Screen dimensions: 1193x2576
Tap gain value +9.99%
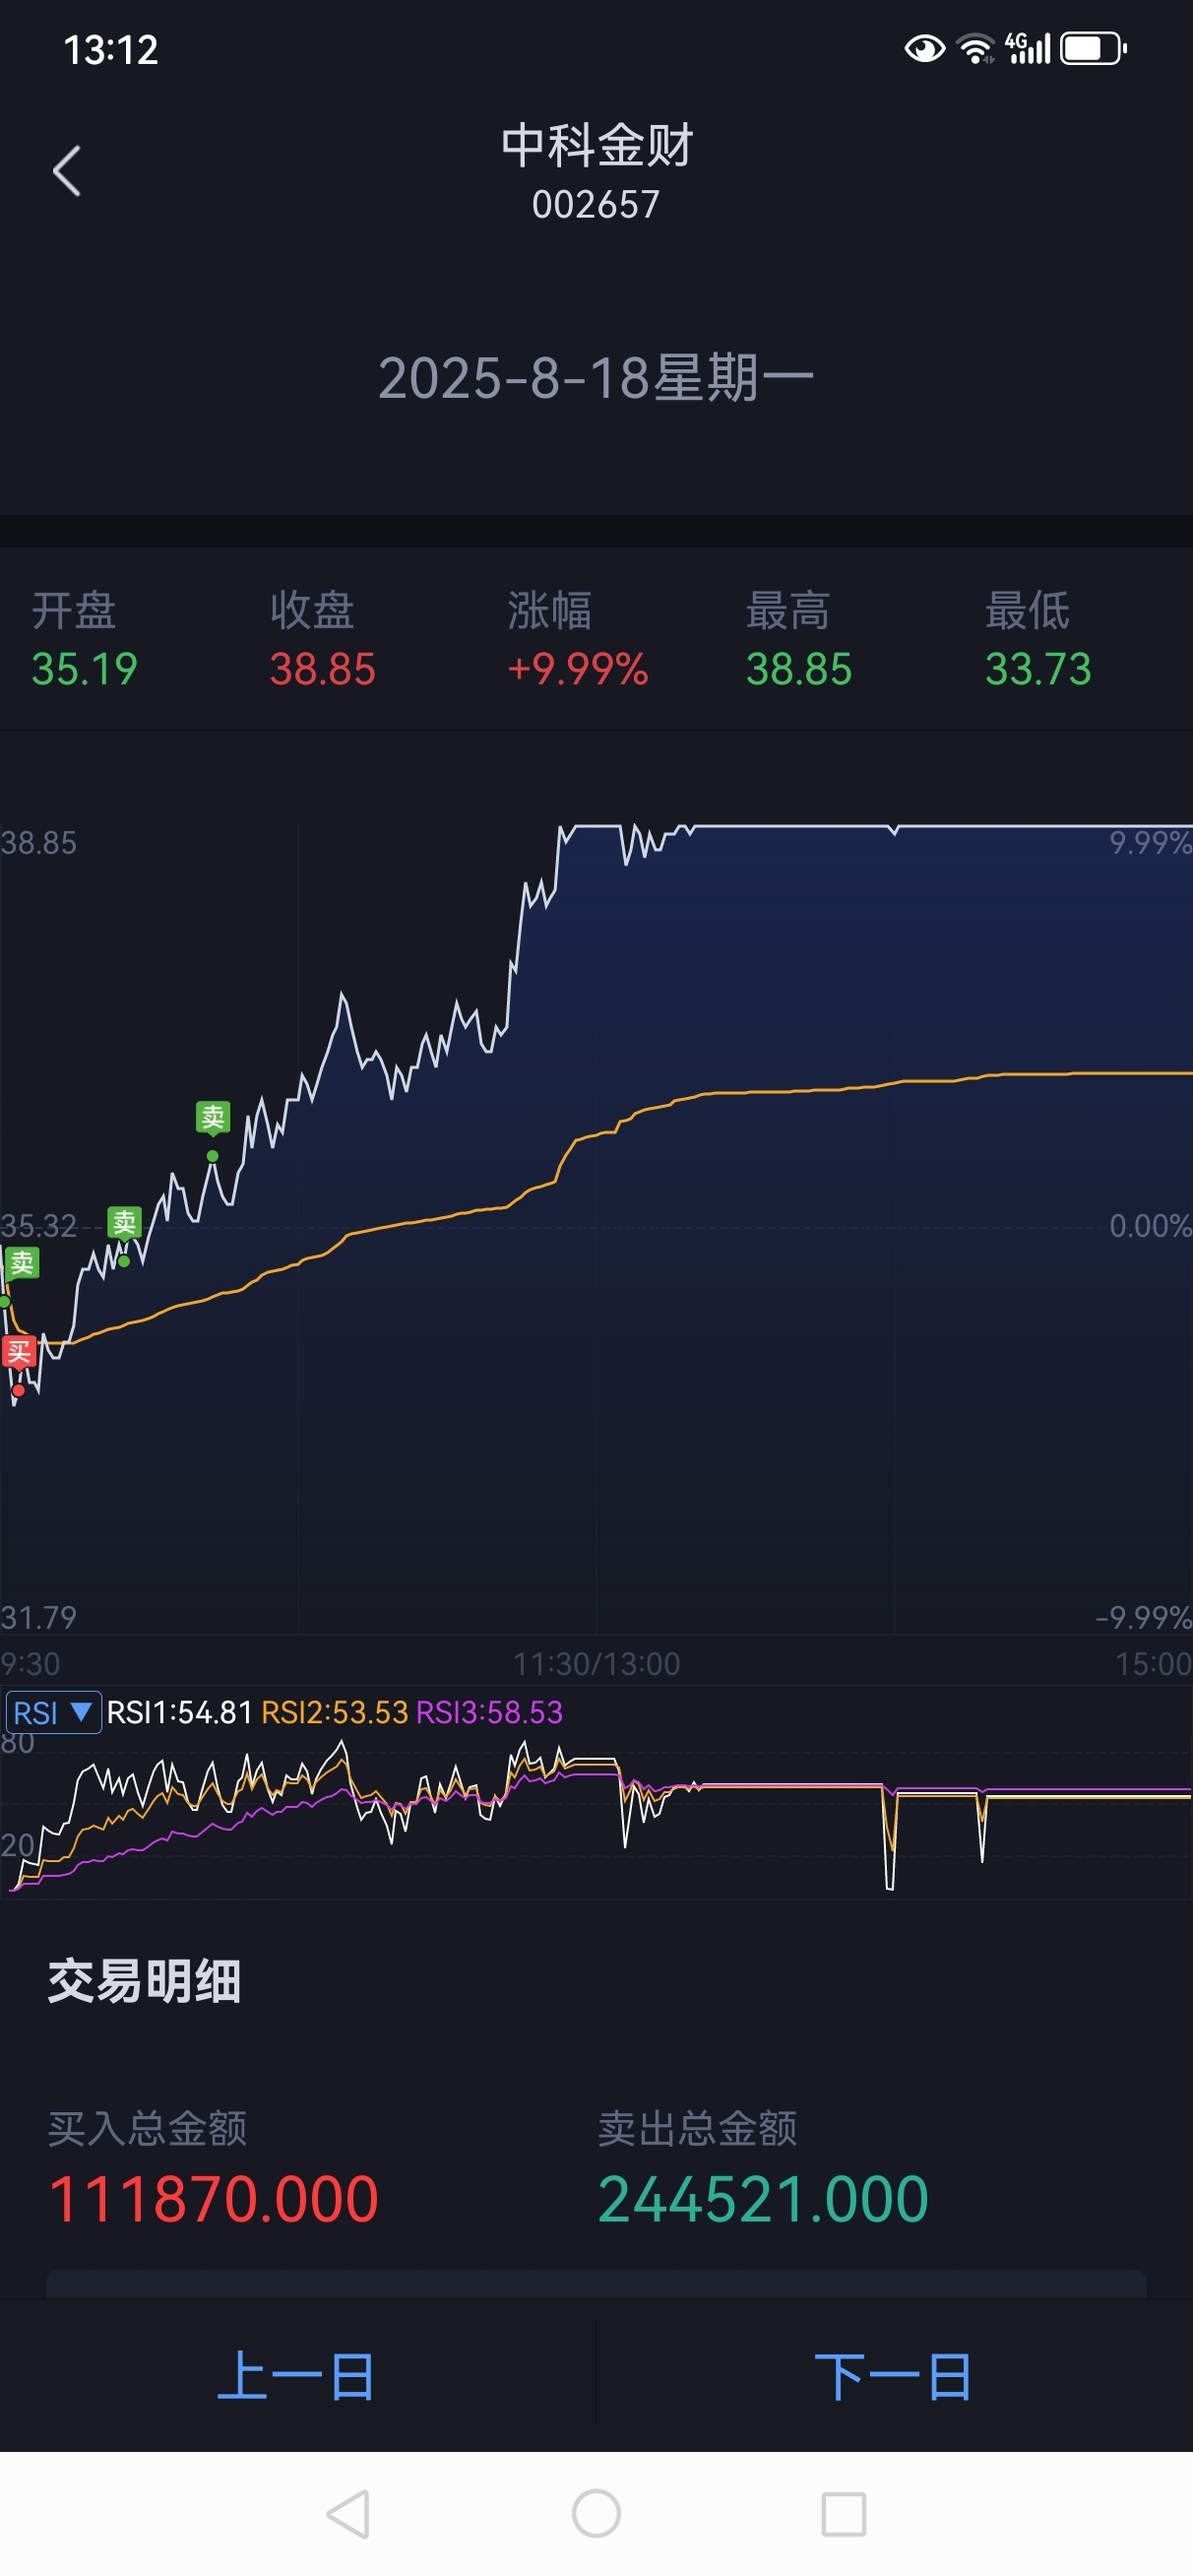click(x=578, y=669)
